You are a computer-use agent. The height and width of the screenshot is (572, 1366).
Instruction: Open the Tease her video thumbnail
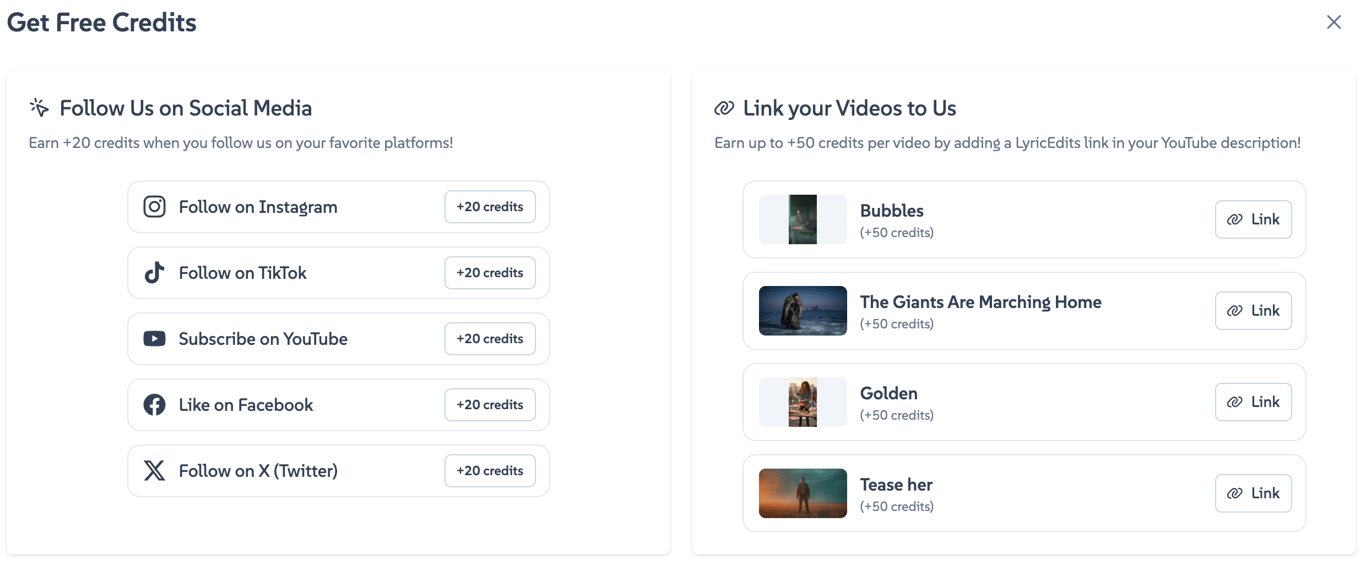coord(803,493)
